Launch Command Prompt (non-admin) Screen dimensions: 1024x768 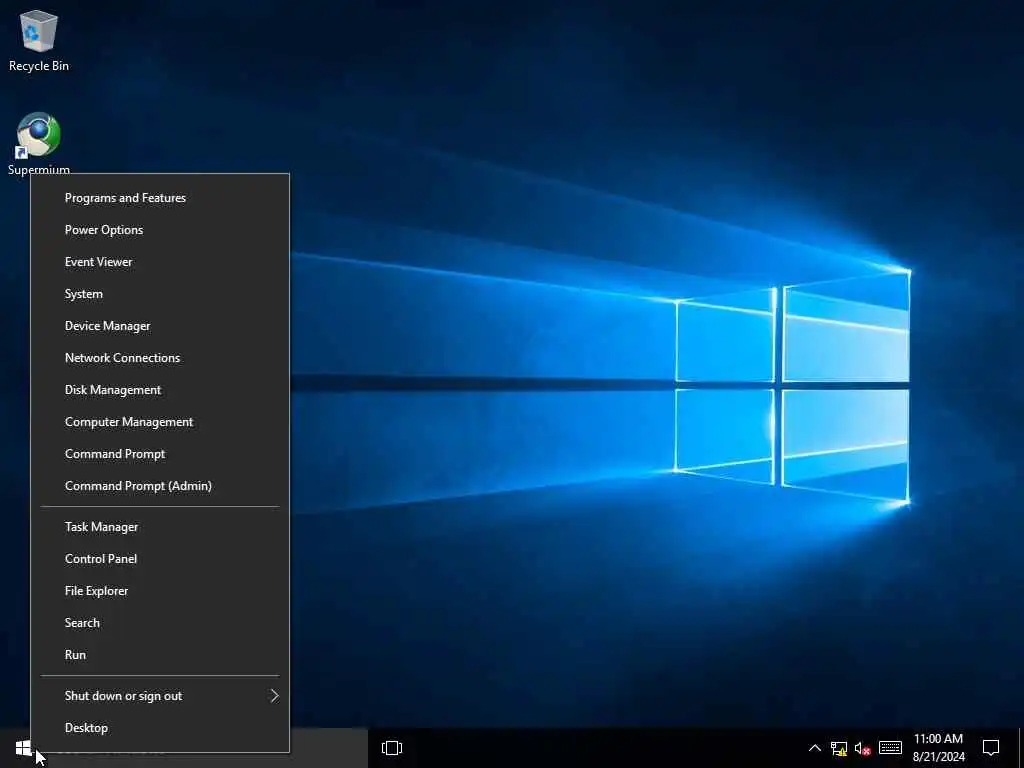tap(160, 454)
